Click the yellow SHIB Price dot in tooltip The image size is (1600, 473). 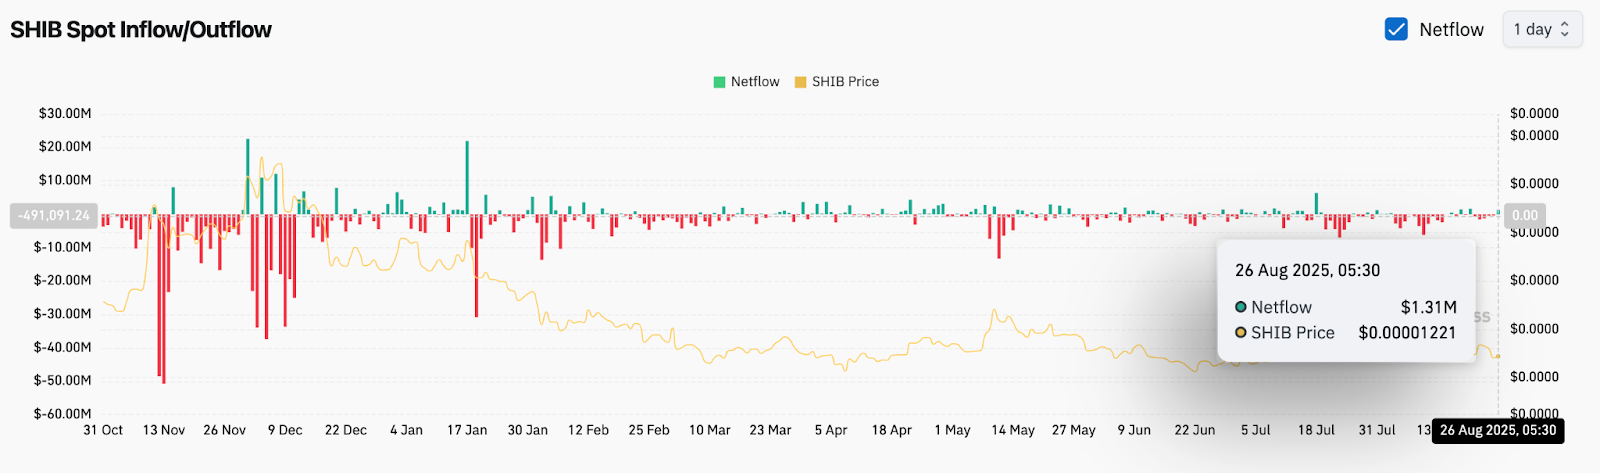pos(1241,333)
